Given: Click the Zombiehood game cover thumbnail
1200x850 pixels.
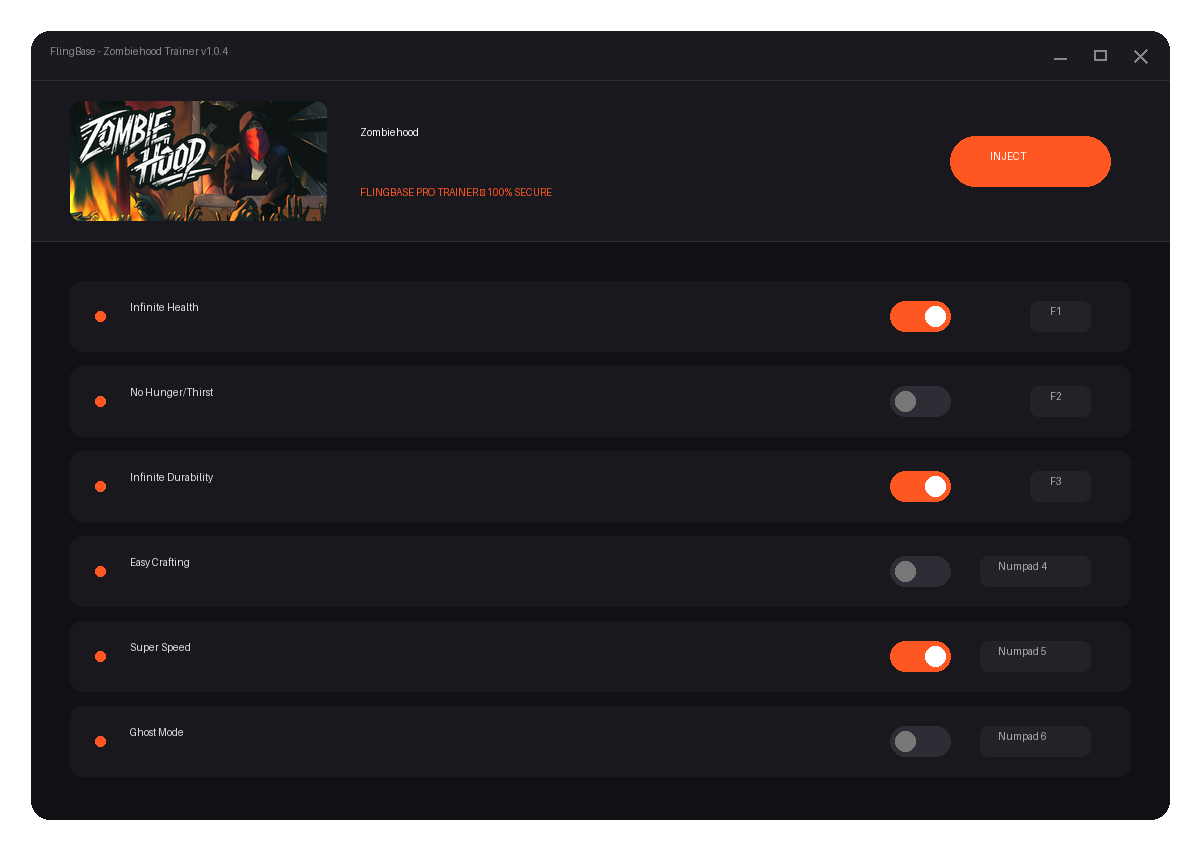Looking at the screenshot, I should pos(198,161).
